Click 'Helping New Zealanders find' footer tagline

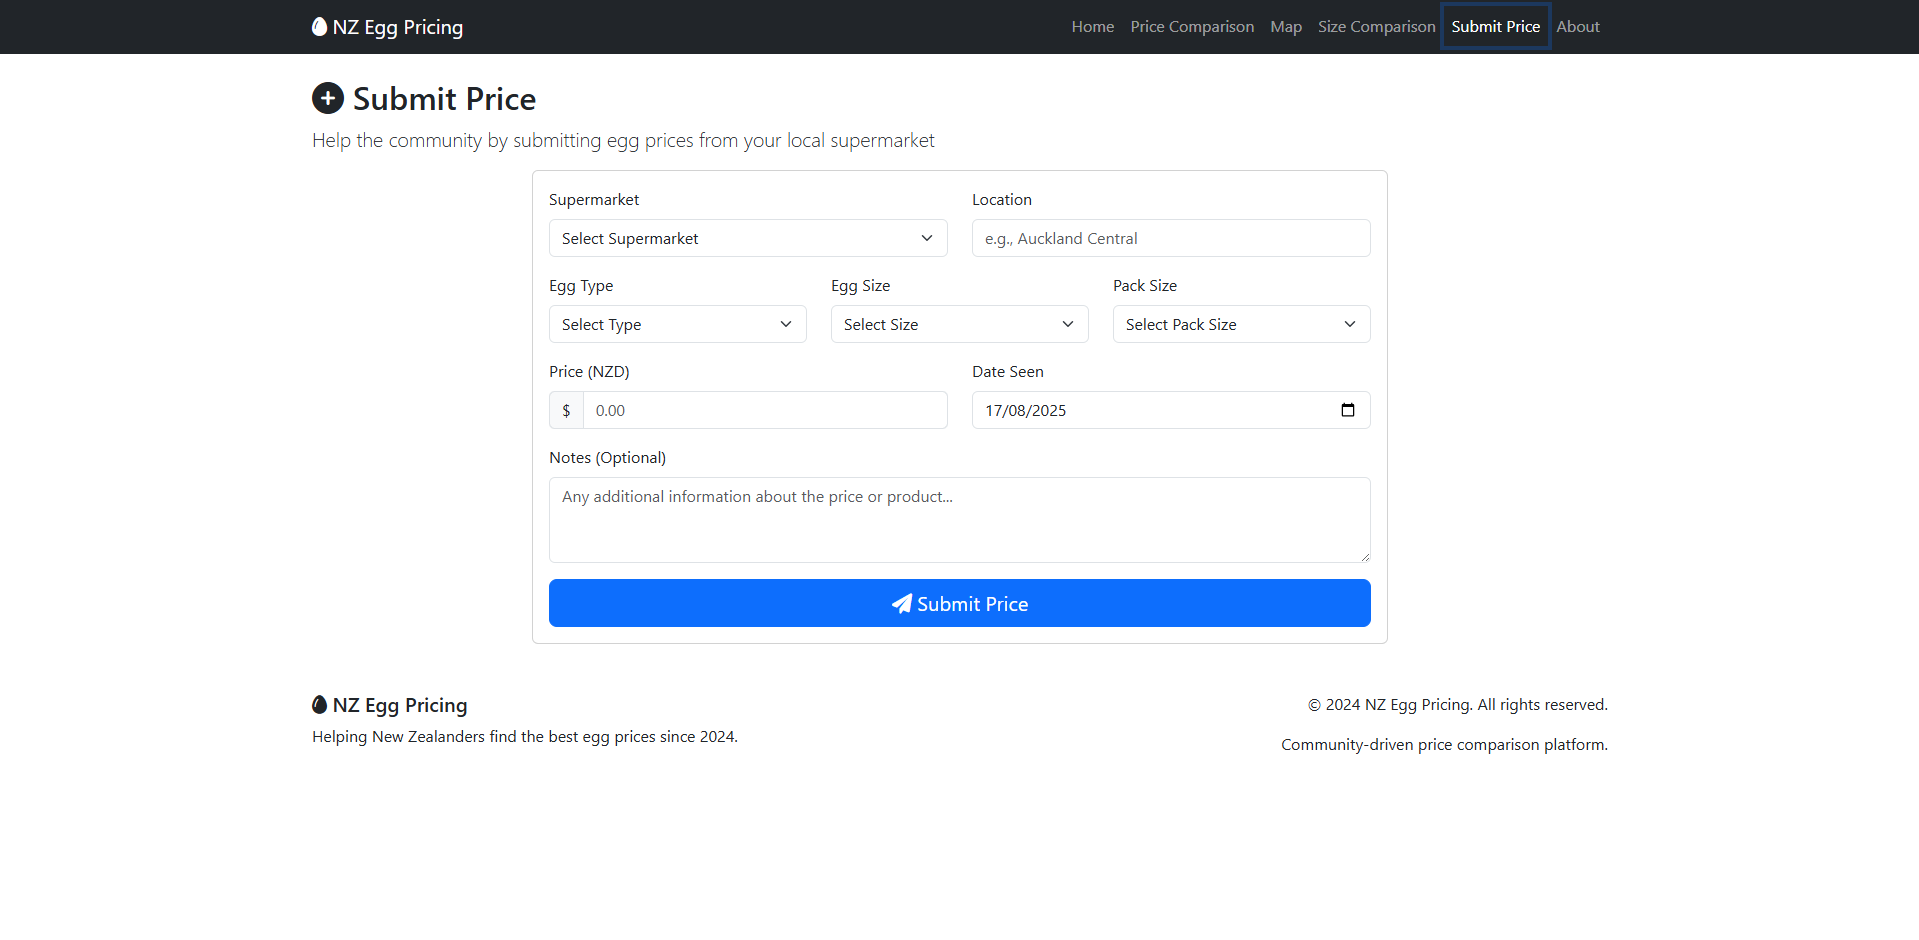(x=525, y=737)
